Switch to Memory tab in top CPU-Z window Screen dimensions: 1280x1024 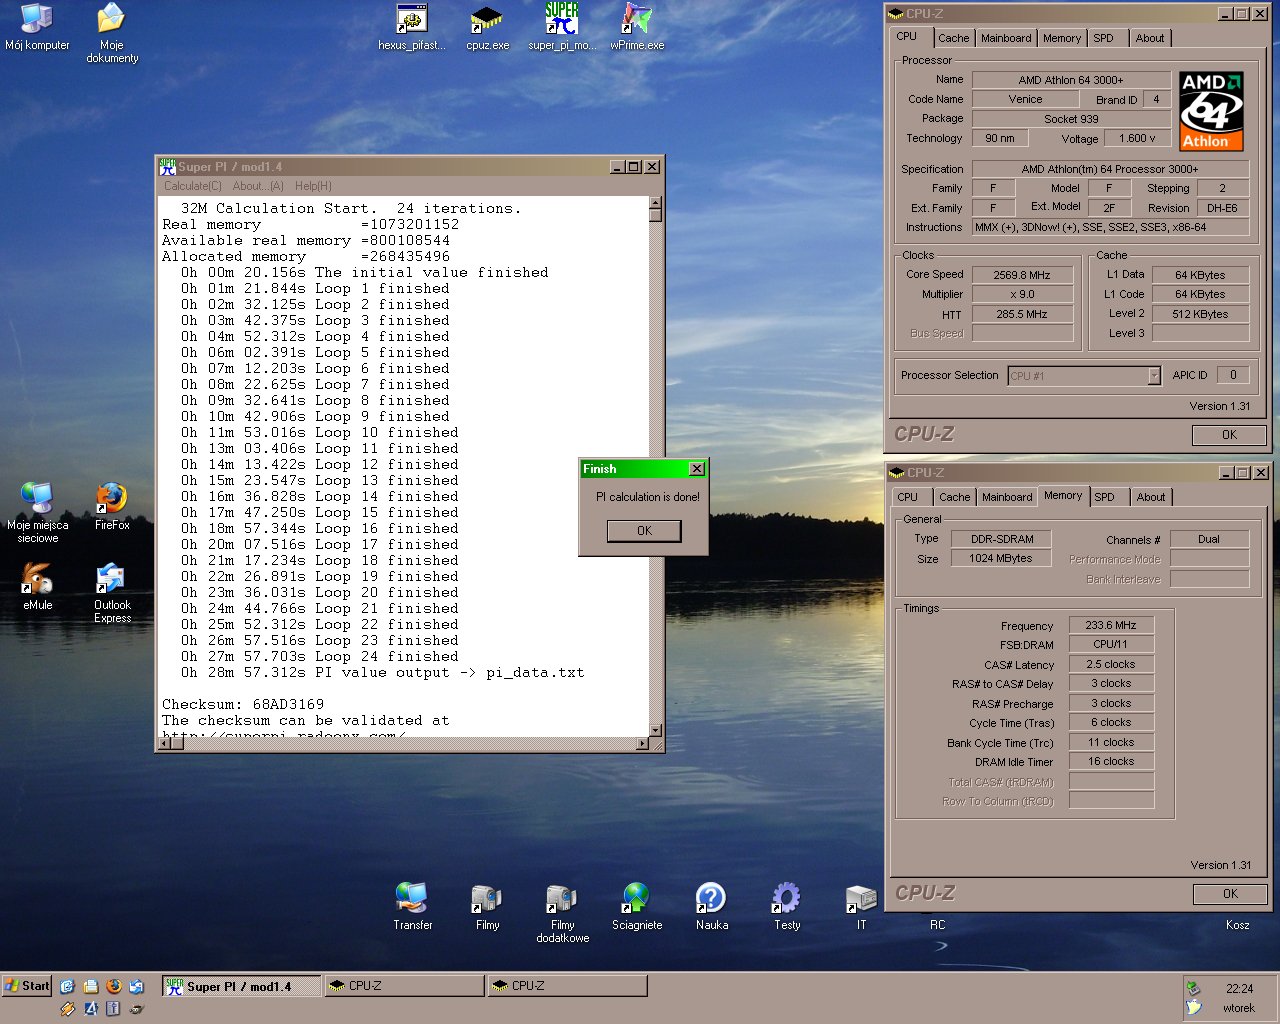coord(1062,38)
